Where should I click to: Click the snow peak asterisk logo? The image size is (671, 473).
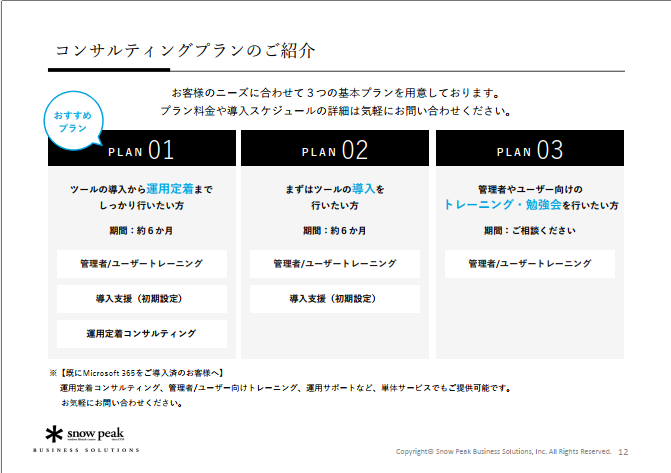(54, 434)
